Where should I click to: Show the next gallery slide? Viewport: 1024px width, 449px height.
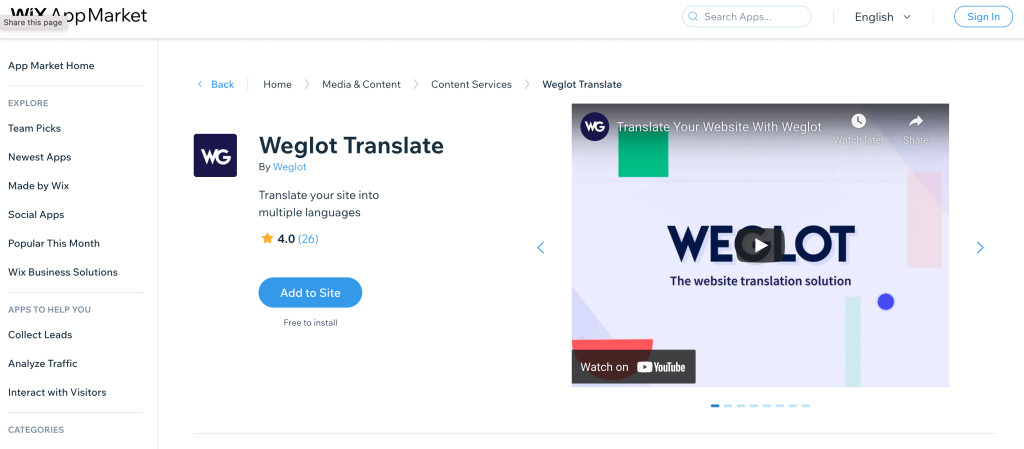pos(980,247)
